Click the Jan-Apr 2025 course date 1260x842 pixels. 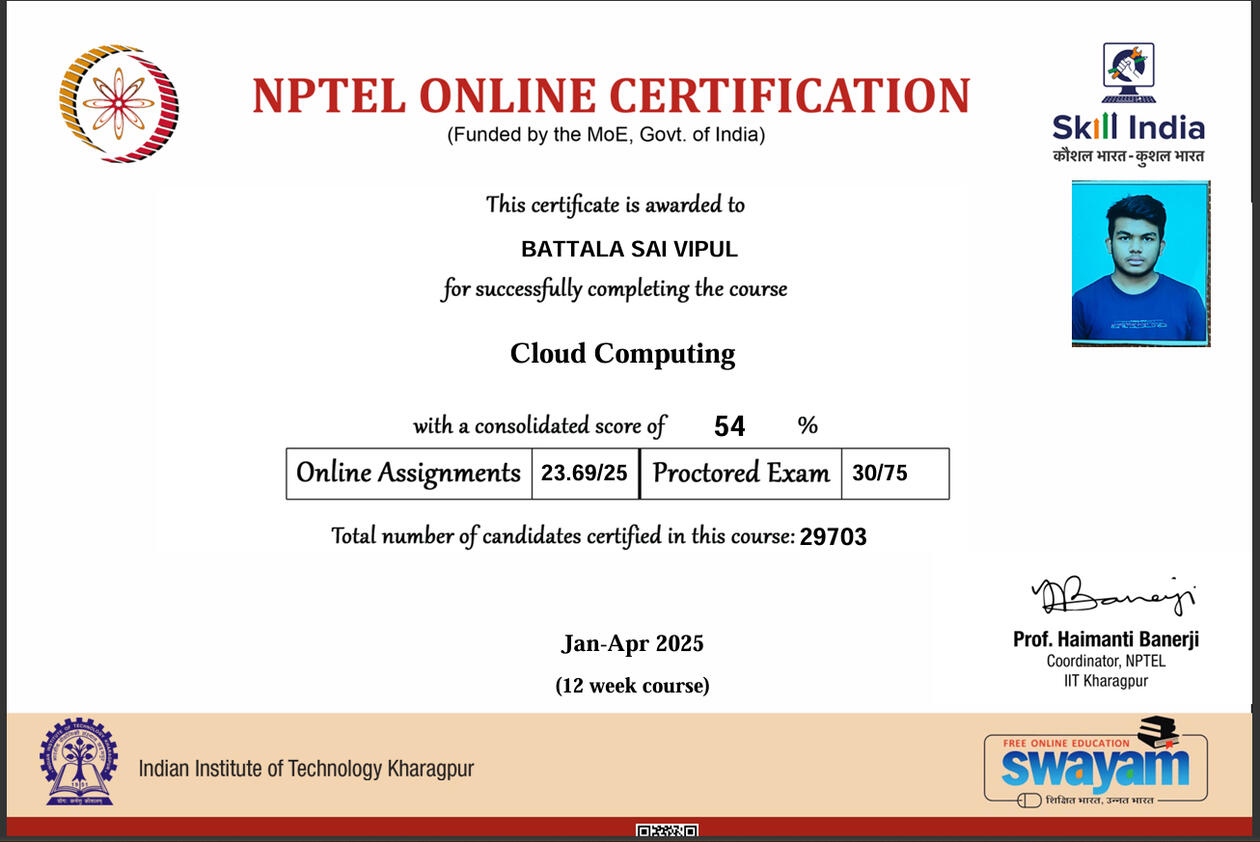[x=632, y=644]
